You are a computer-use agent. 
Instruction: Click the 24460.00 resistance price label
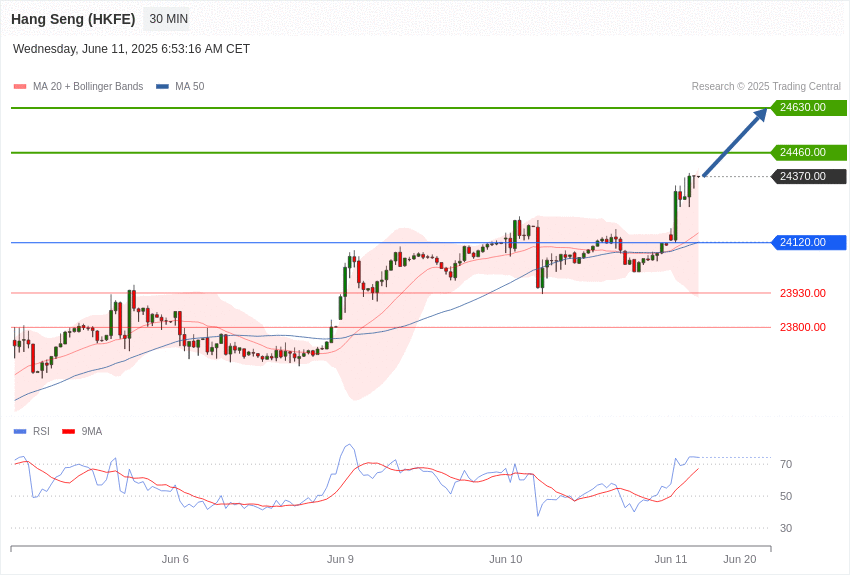pos(808,152)
